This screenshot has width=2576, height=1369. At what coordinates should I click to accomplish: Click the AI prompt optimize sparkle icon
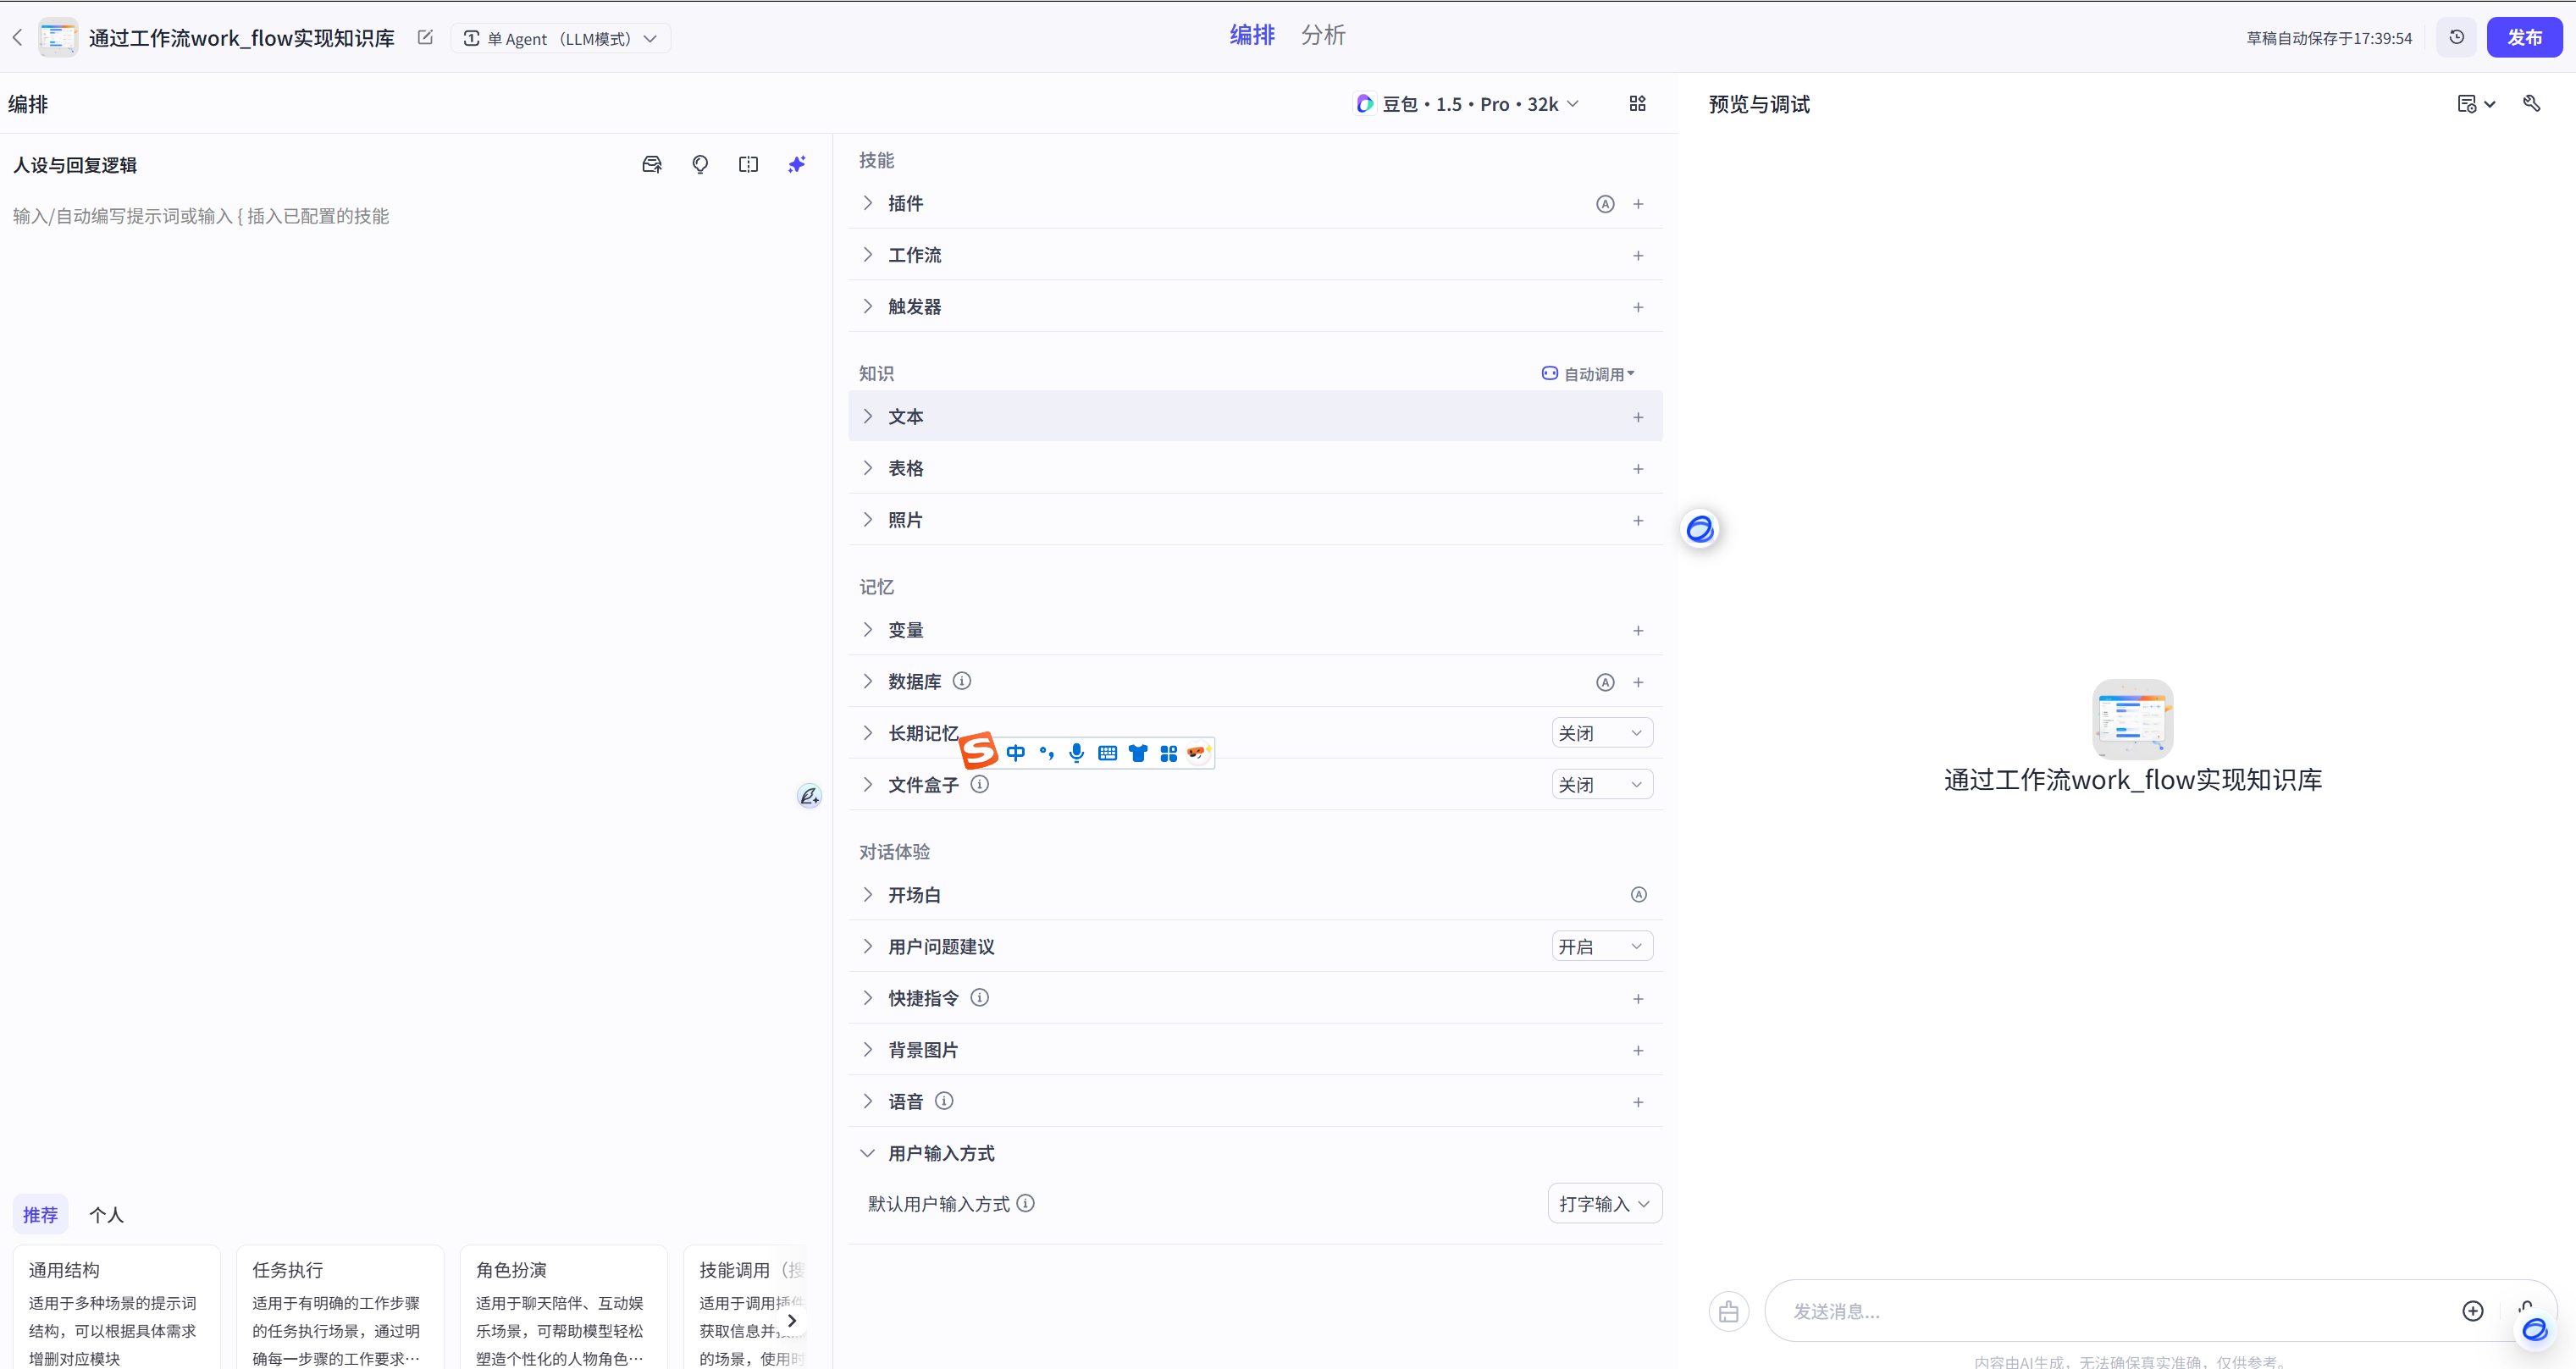tap(796, 164)
